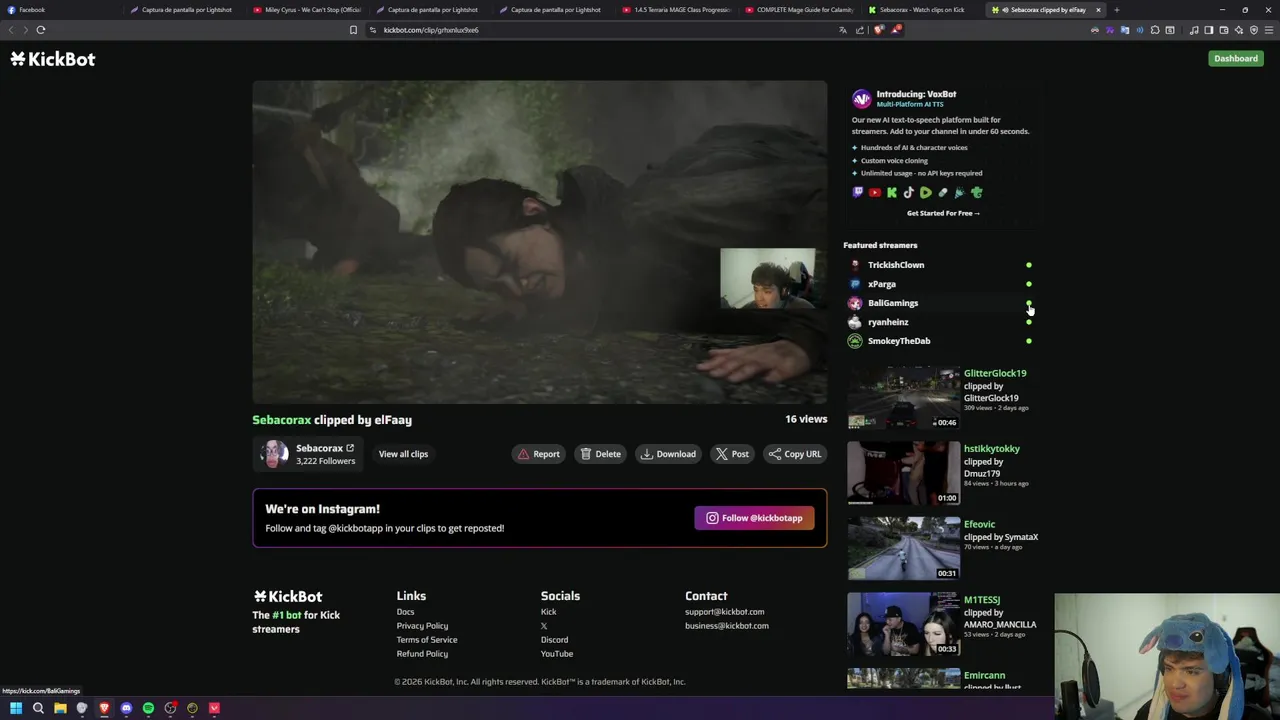Viewport: 1280px width, 720px height.
Task: Click the Twitch platform icon
Action: [858, 193]
